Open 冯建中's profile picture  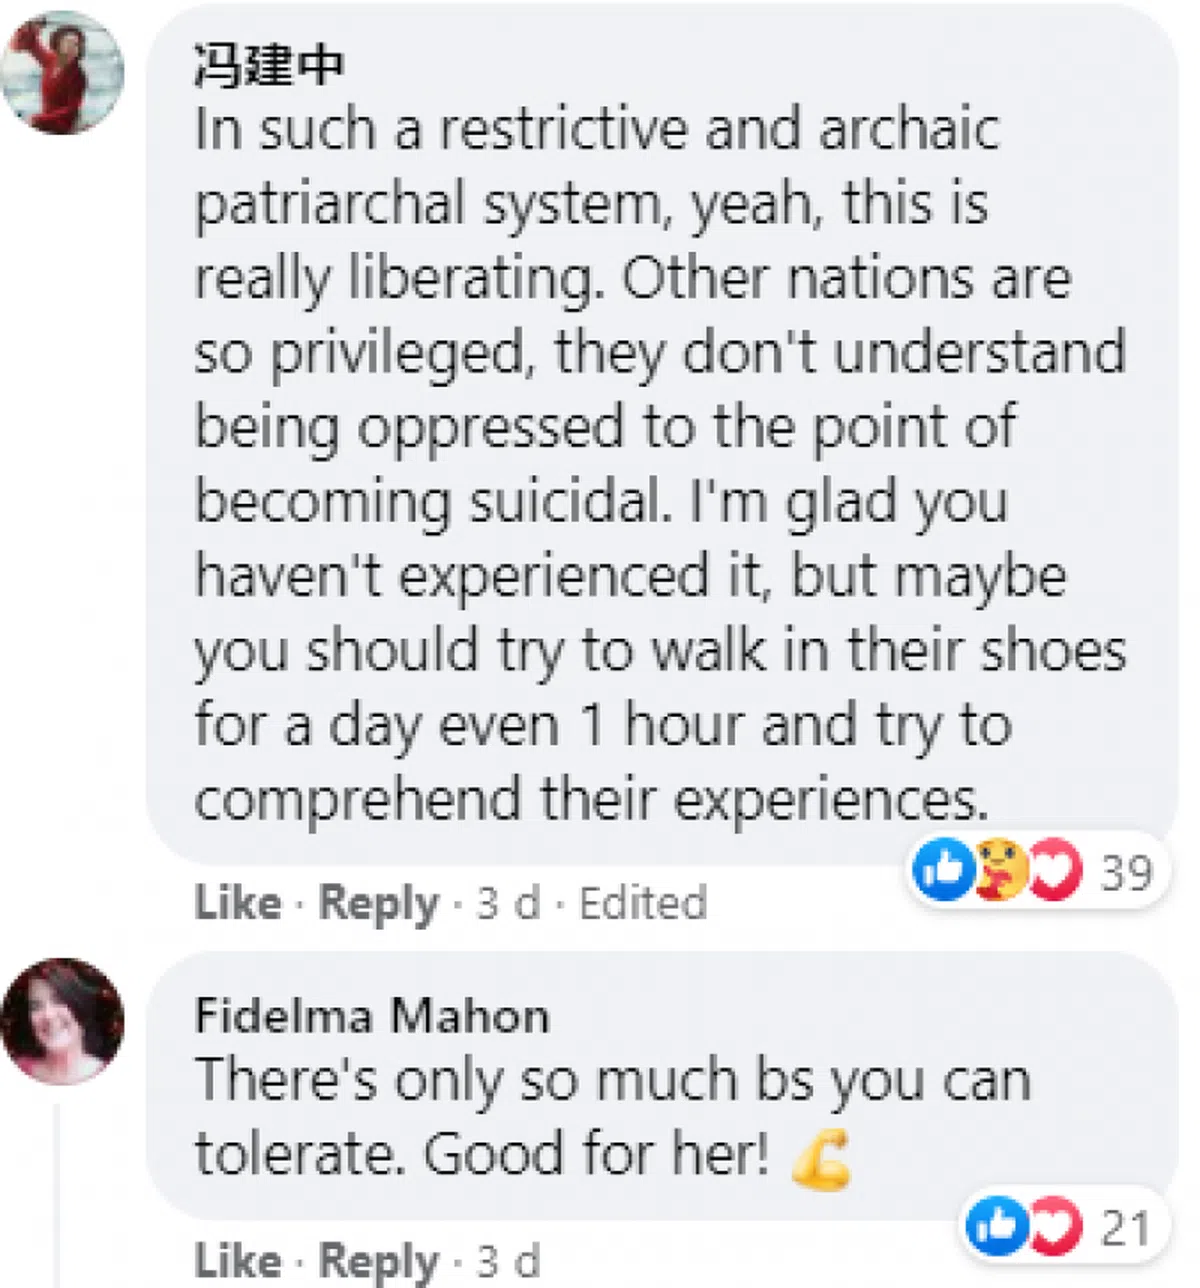click(x=62, y=73)
